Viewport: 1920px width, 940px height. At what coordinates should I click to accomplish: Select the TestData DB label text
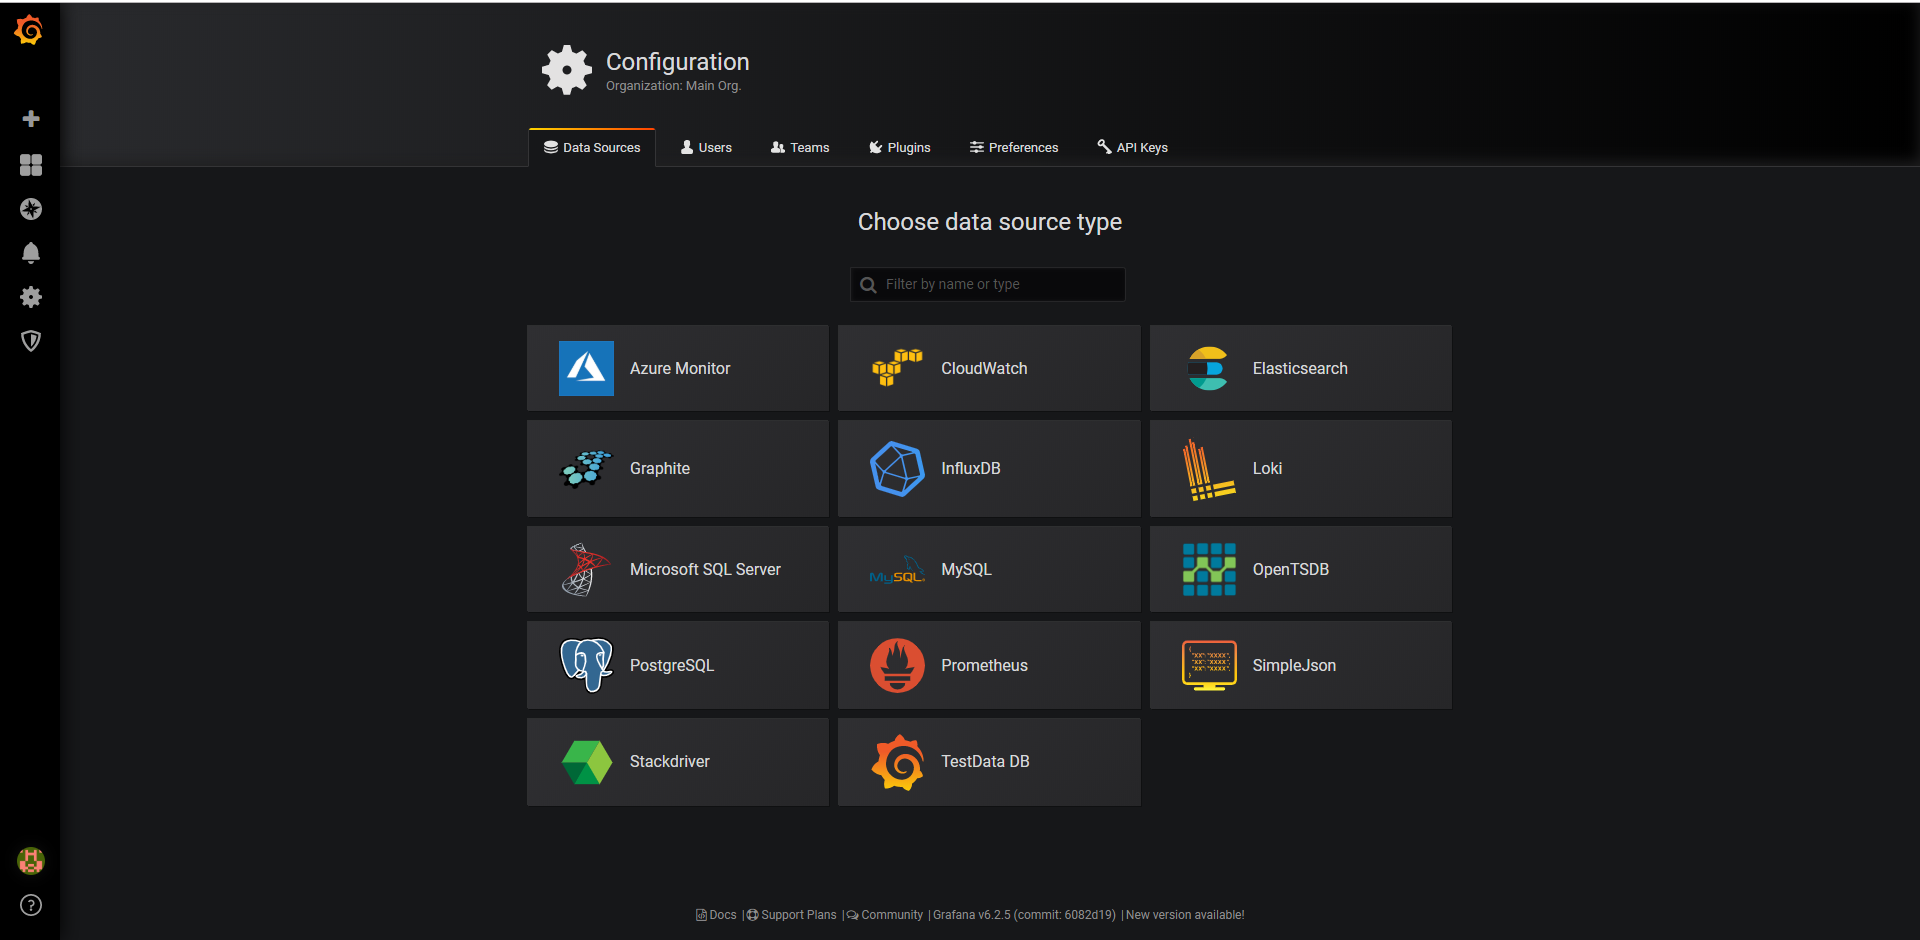pos(985,762)
